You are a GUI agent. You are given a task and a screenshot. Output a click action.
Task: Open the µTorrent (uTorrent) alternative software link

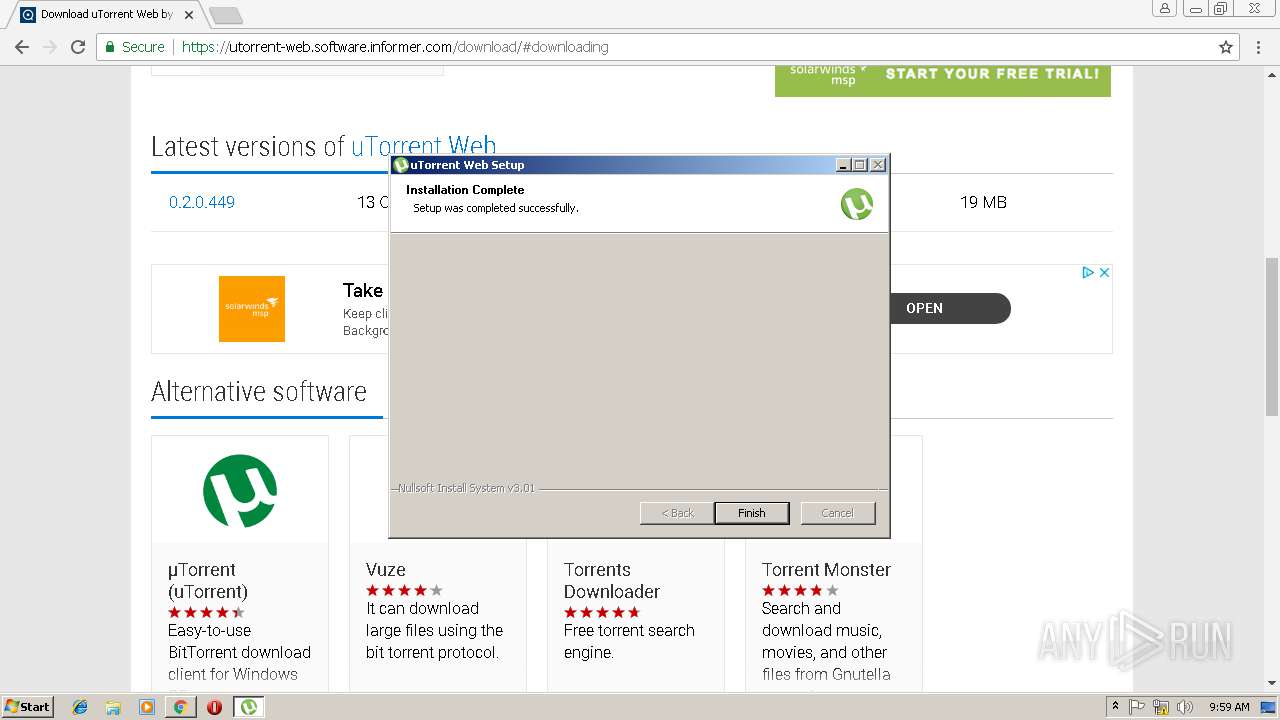pyautogui.click(x=208, y=580)
